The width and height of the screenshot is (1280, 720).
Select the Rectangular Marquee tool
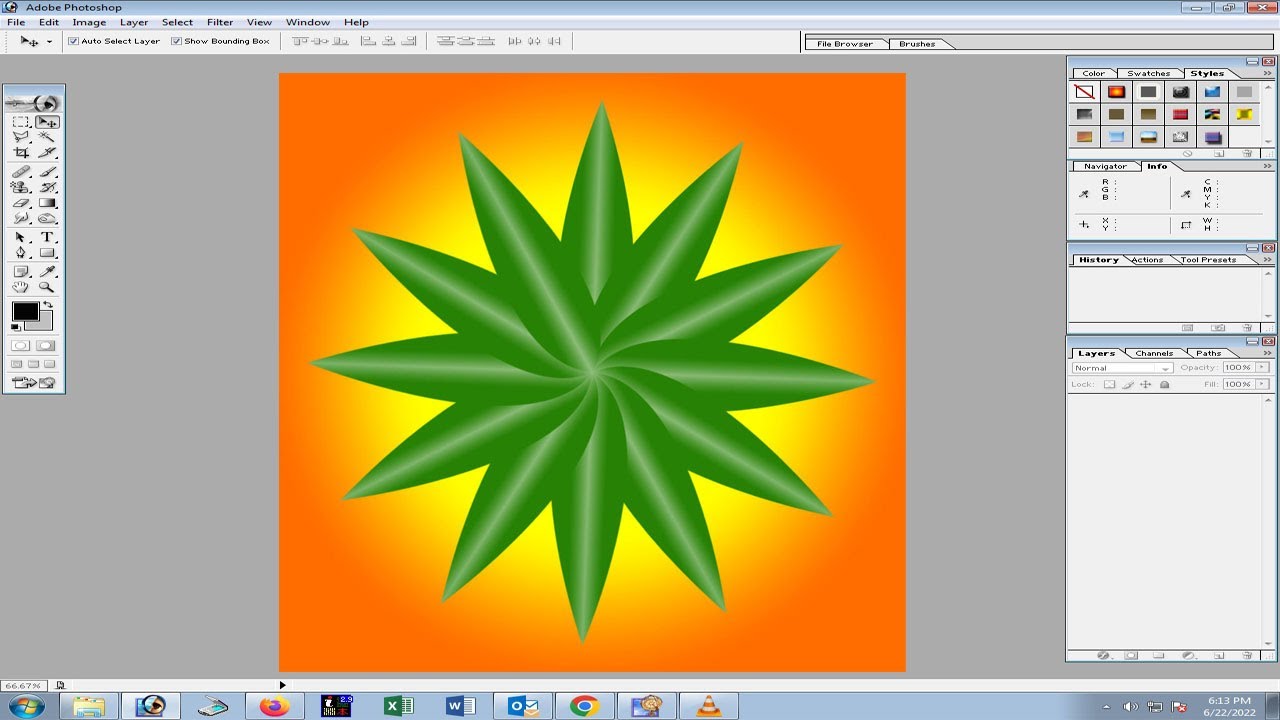[x=20, y=121]
